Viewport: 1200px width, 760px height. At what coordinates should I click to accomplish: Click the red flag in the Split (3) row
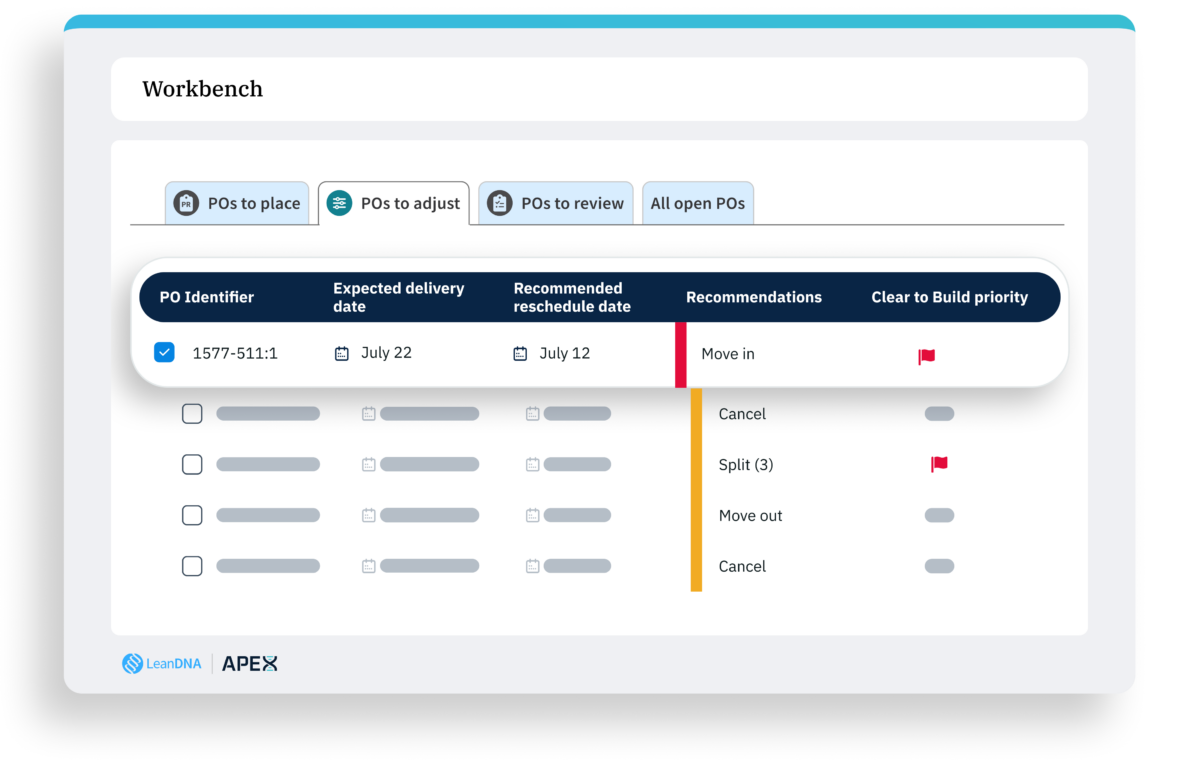coord(939,464)
